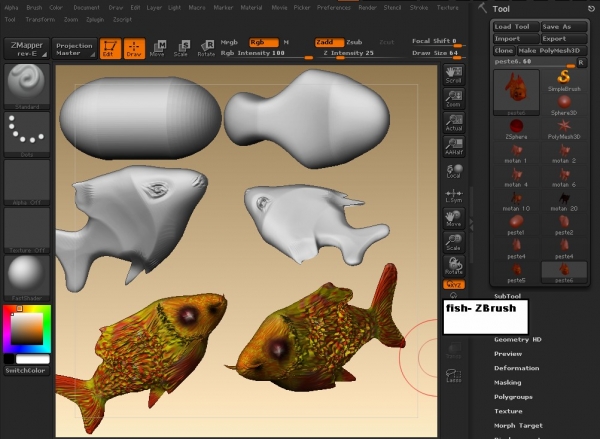
Task: Open the Alpha Off selector
Action: coord(26,183)
